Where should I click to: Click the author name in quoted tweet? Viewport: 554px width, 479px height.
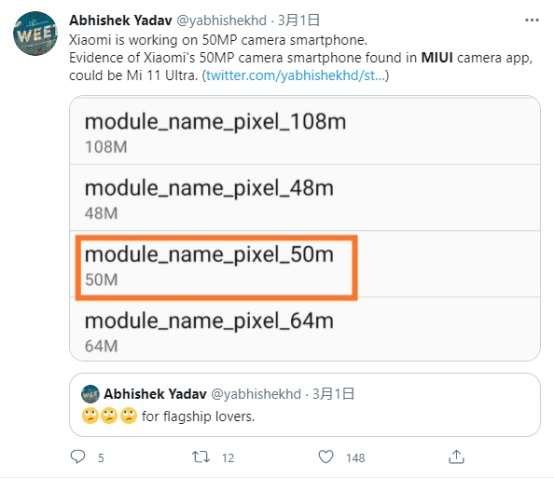155,394
